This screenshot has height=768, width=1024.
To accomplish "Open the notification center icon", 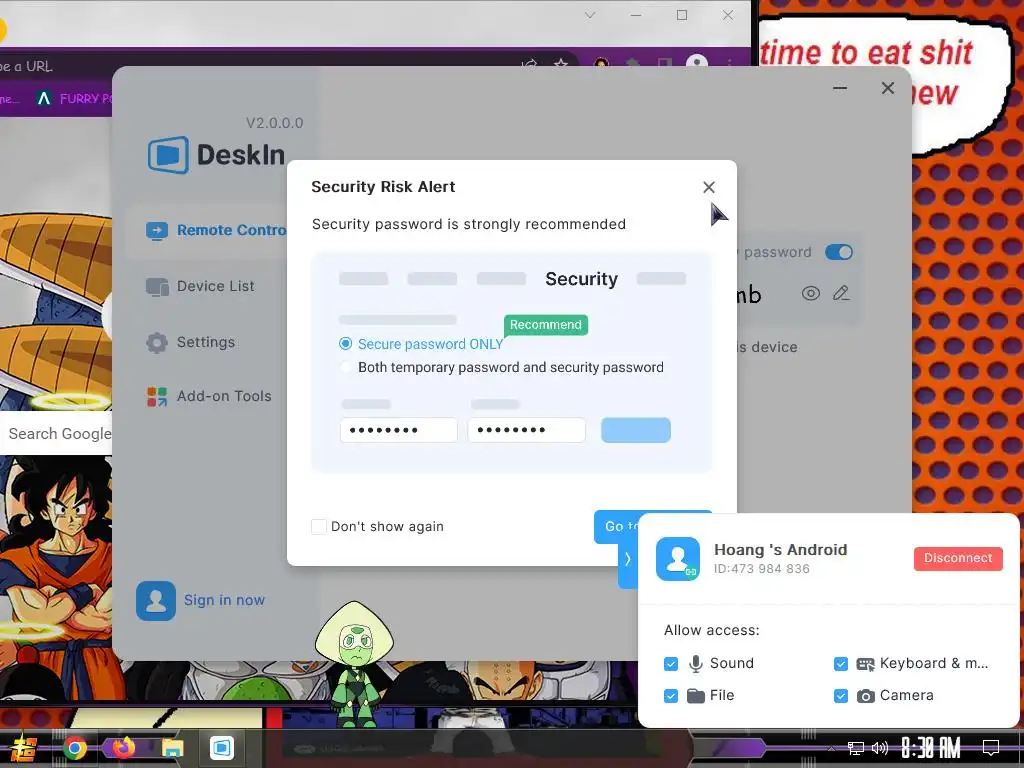I will 991,747.
